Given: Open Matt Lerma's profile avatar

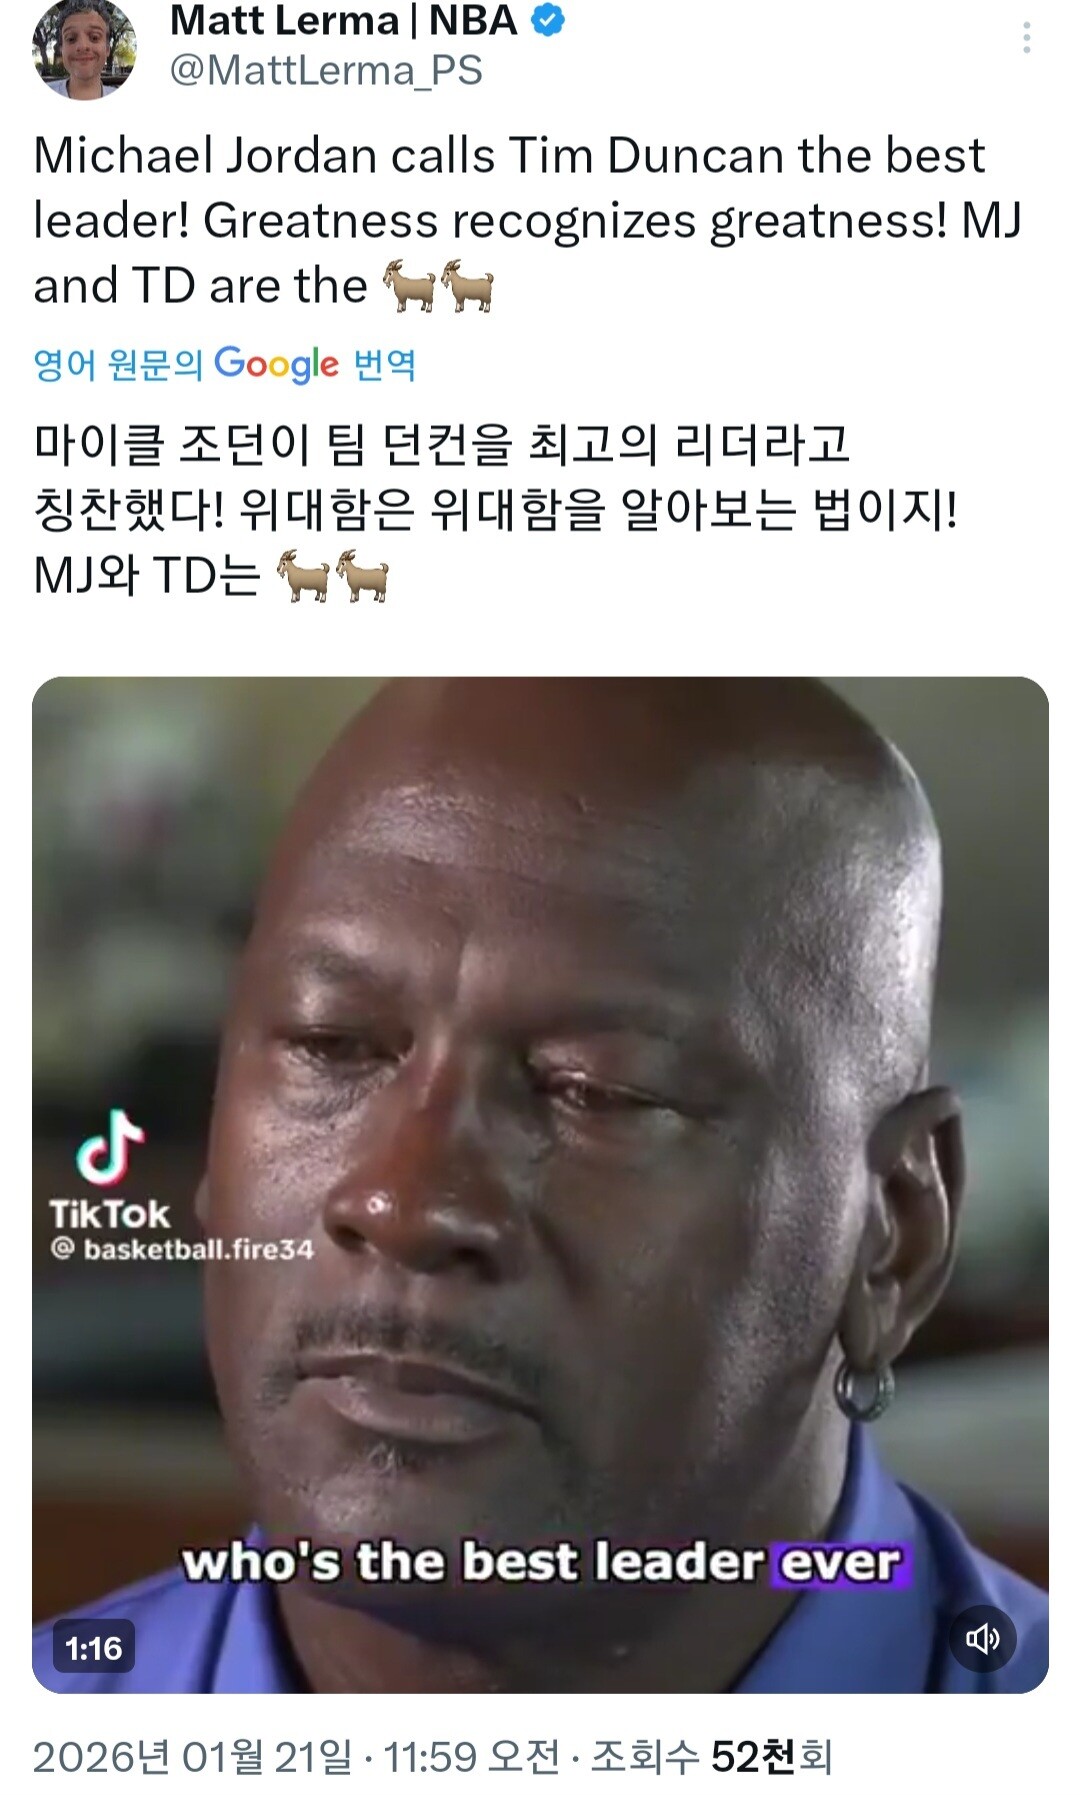Looking at the screenshot, I should click(84, 47).
